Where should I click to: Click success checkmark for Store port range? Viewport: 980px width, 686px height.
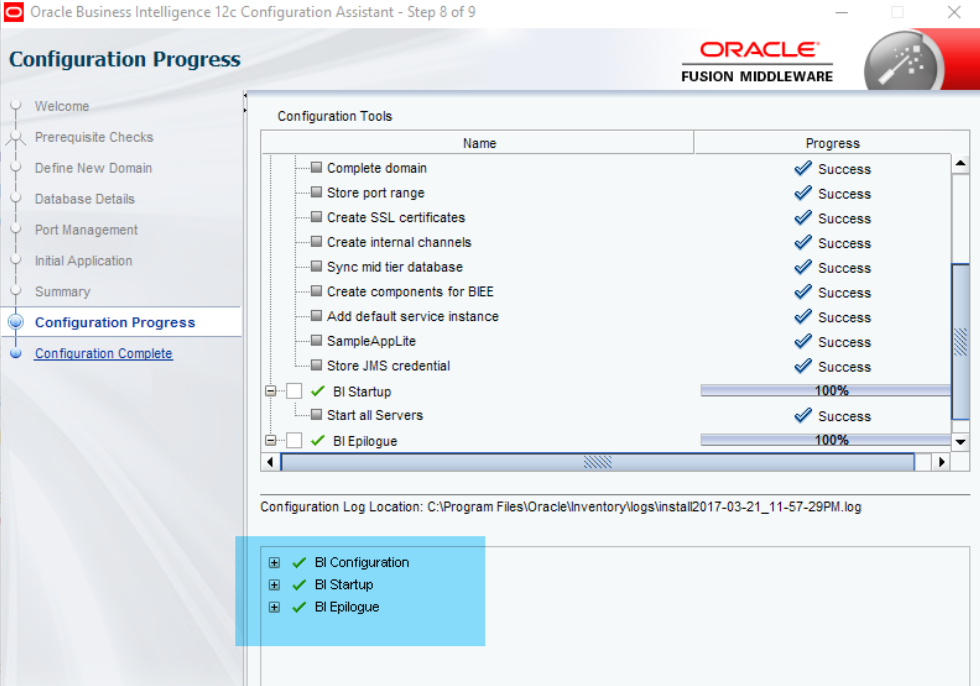pyautogui.click(x=802, y=193)
